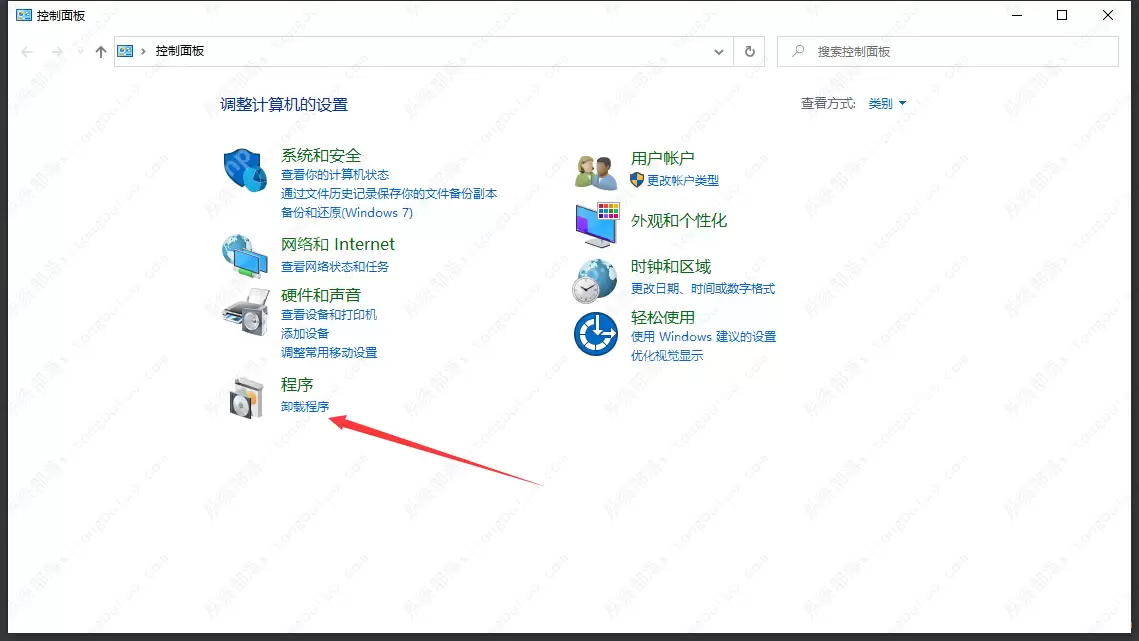The image size is (1139, 641).
Task: Open 外观和个性化 monitor icon
Action: tap(596, 222)
